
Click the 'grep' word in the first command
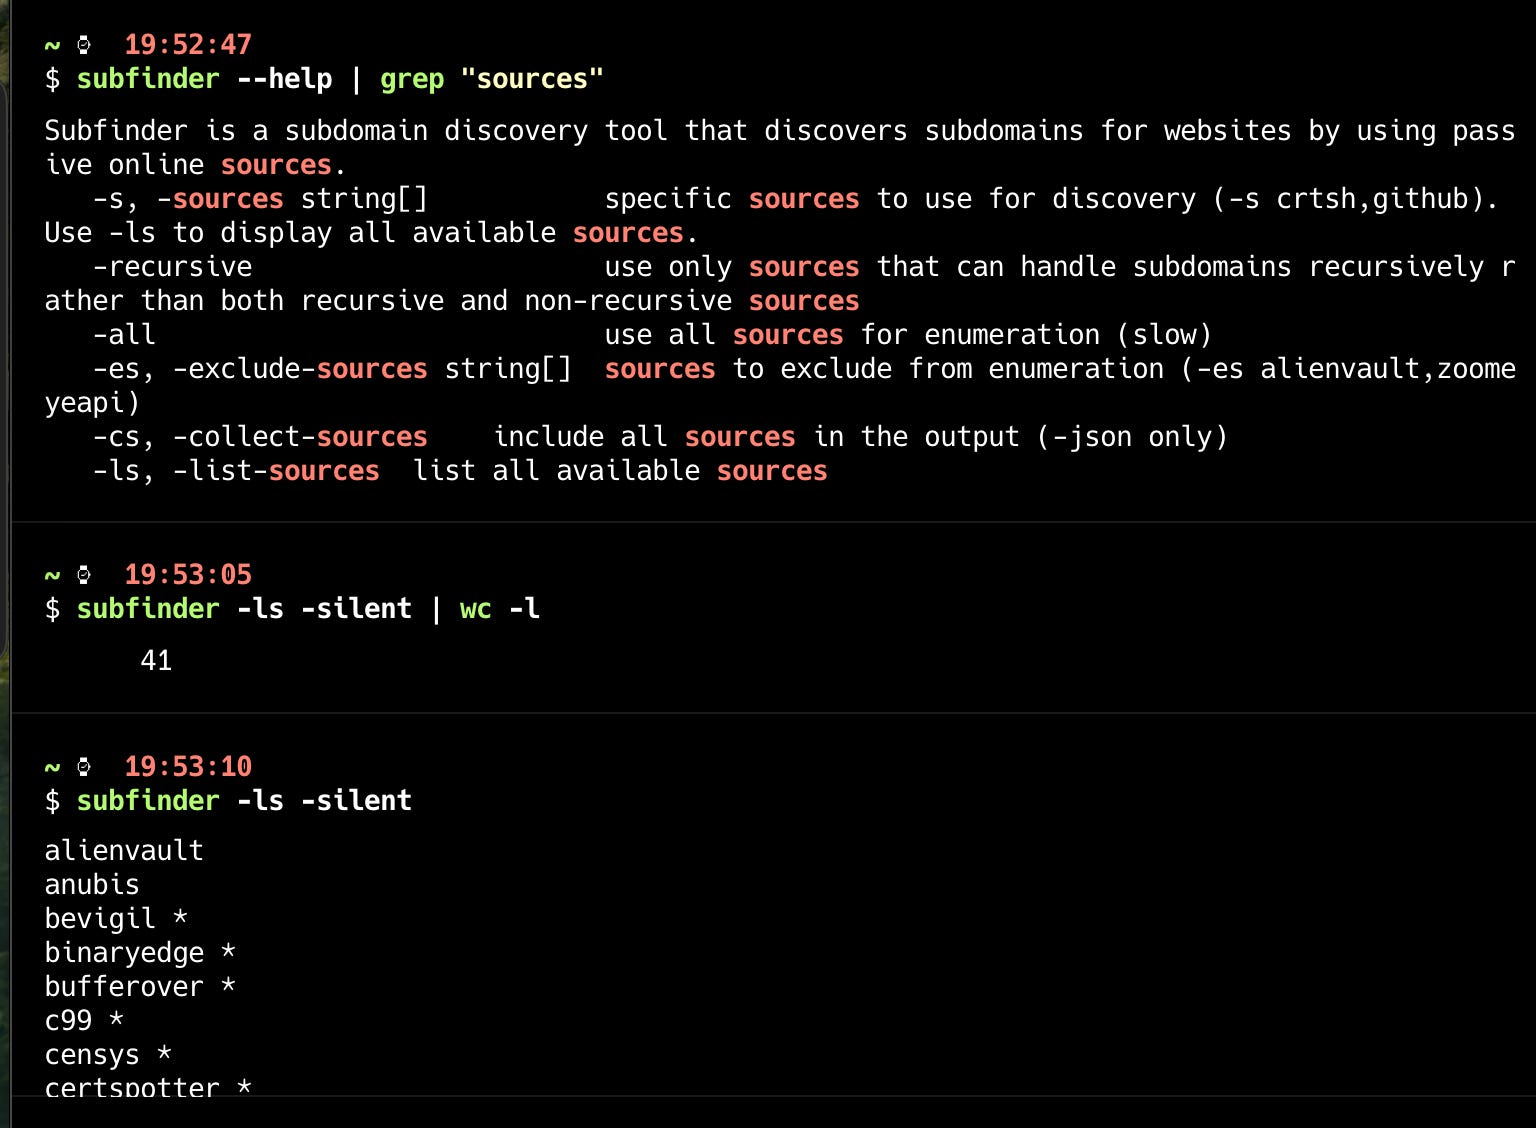point(412,79)
